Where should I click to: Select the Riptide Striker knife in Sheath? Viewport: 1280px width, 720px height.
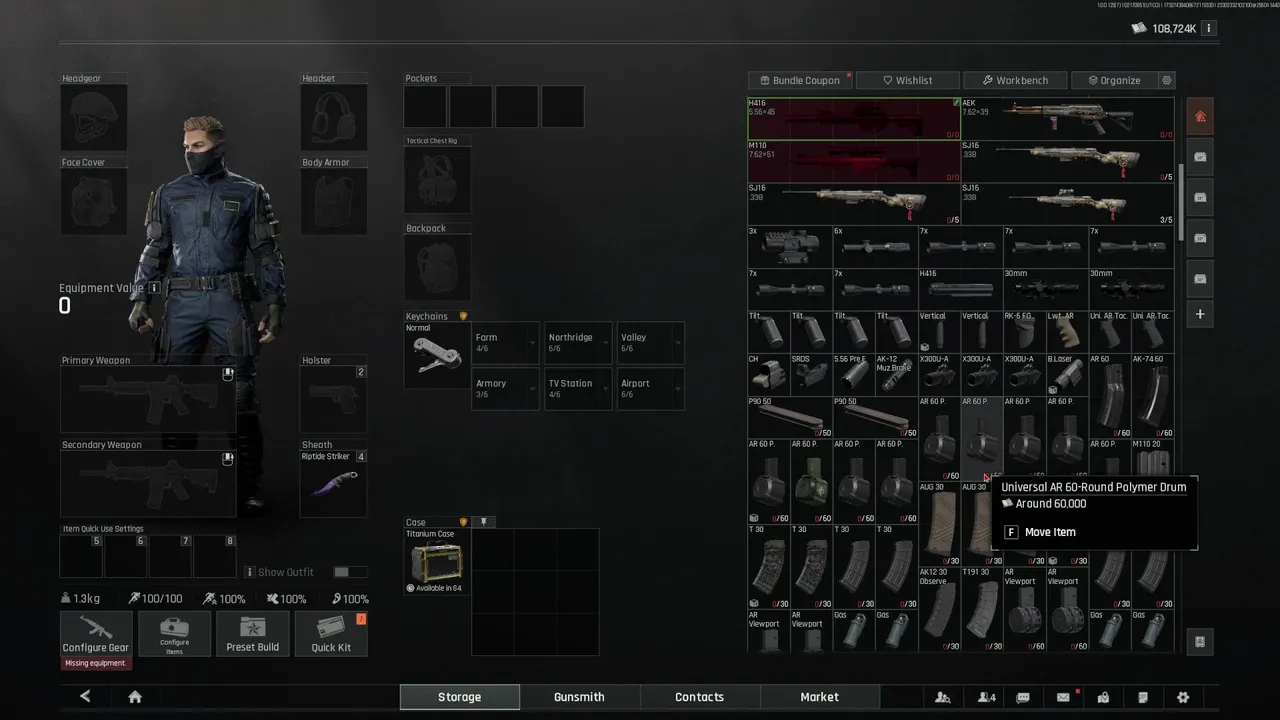334,484
